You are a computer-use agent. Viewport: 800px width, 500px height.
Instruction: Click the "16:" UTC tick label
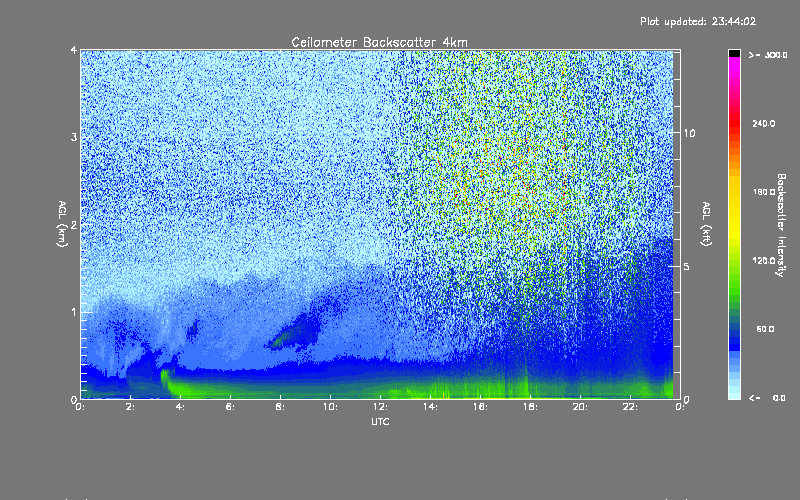coord(480,407)
